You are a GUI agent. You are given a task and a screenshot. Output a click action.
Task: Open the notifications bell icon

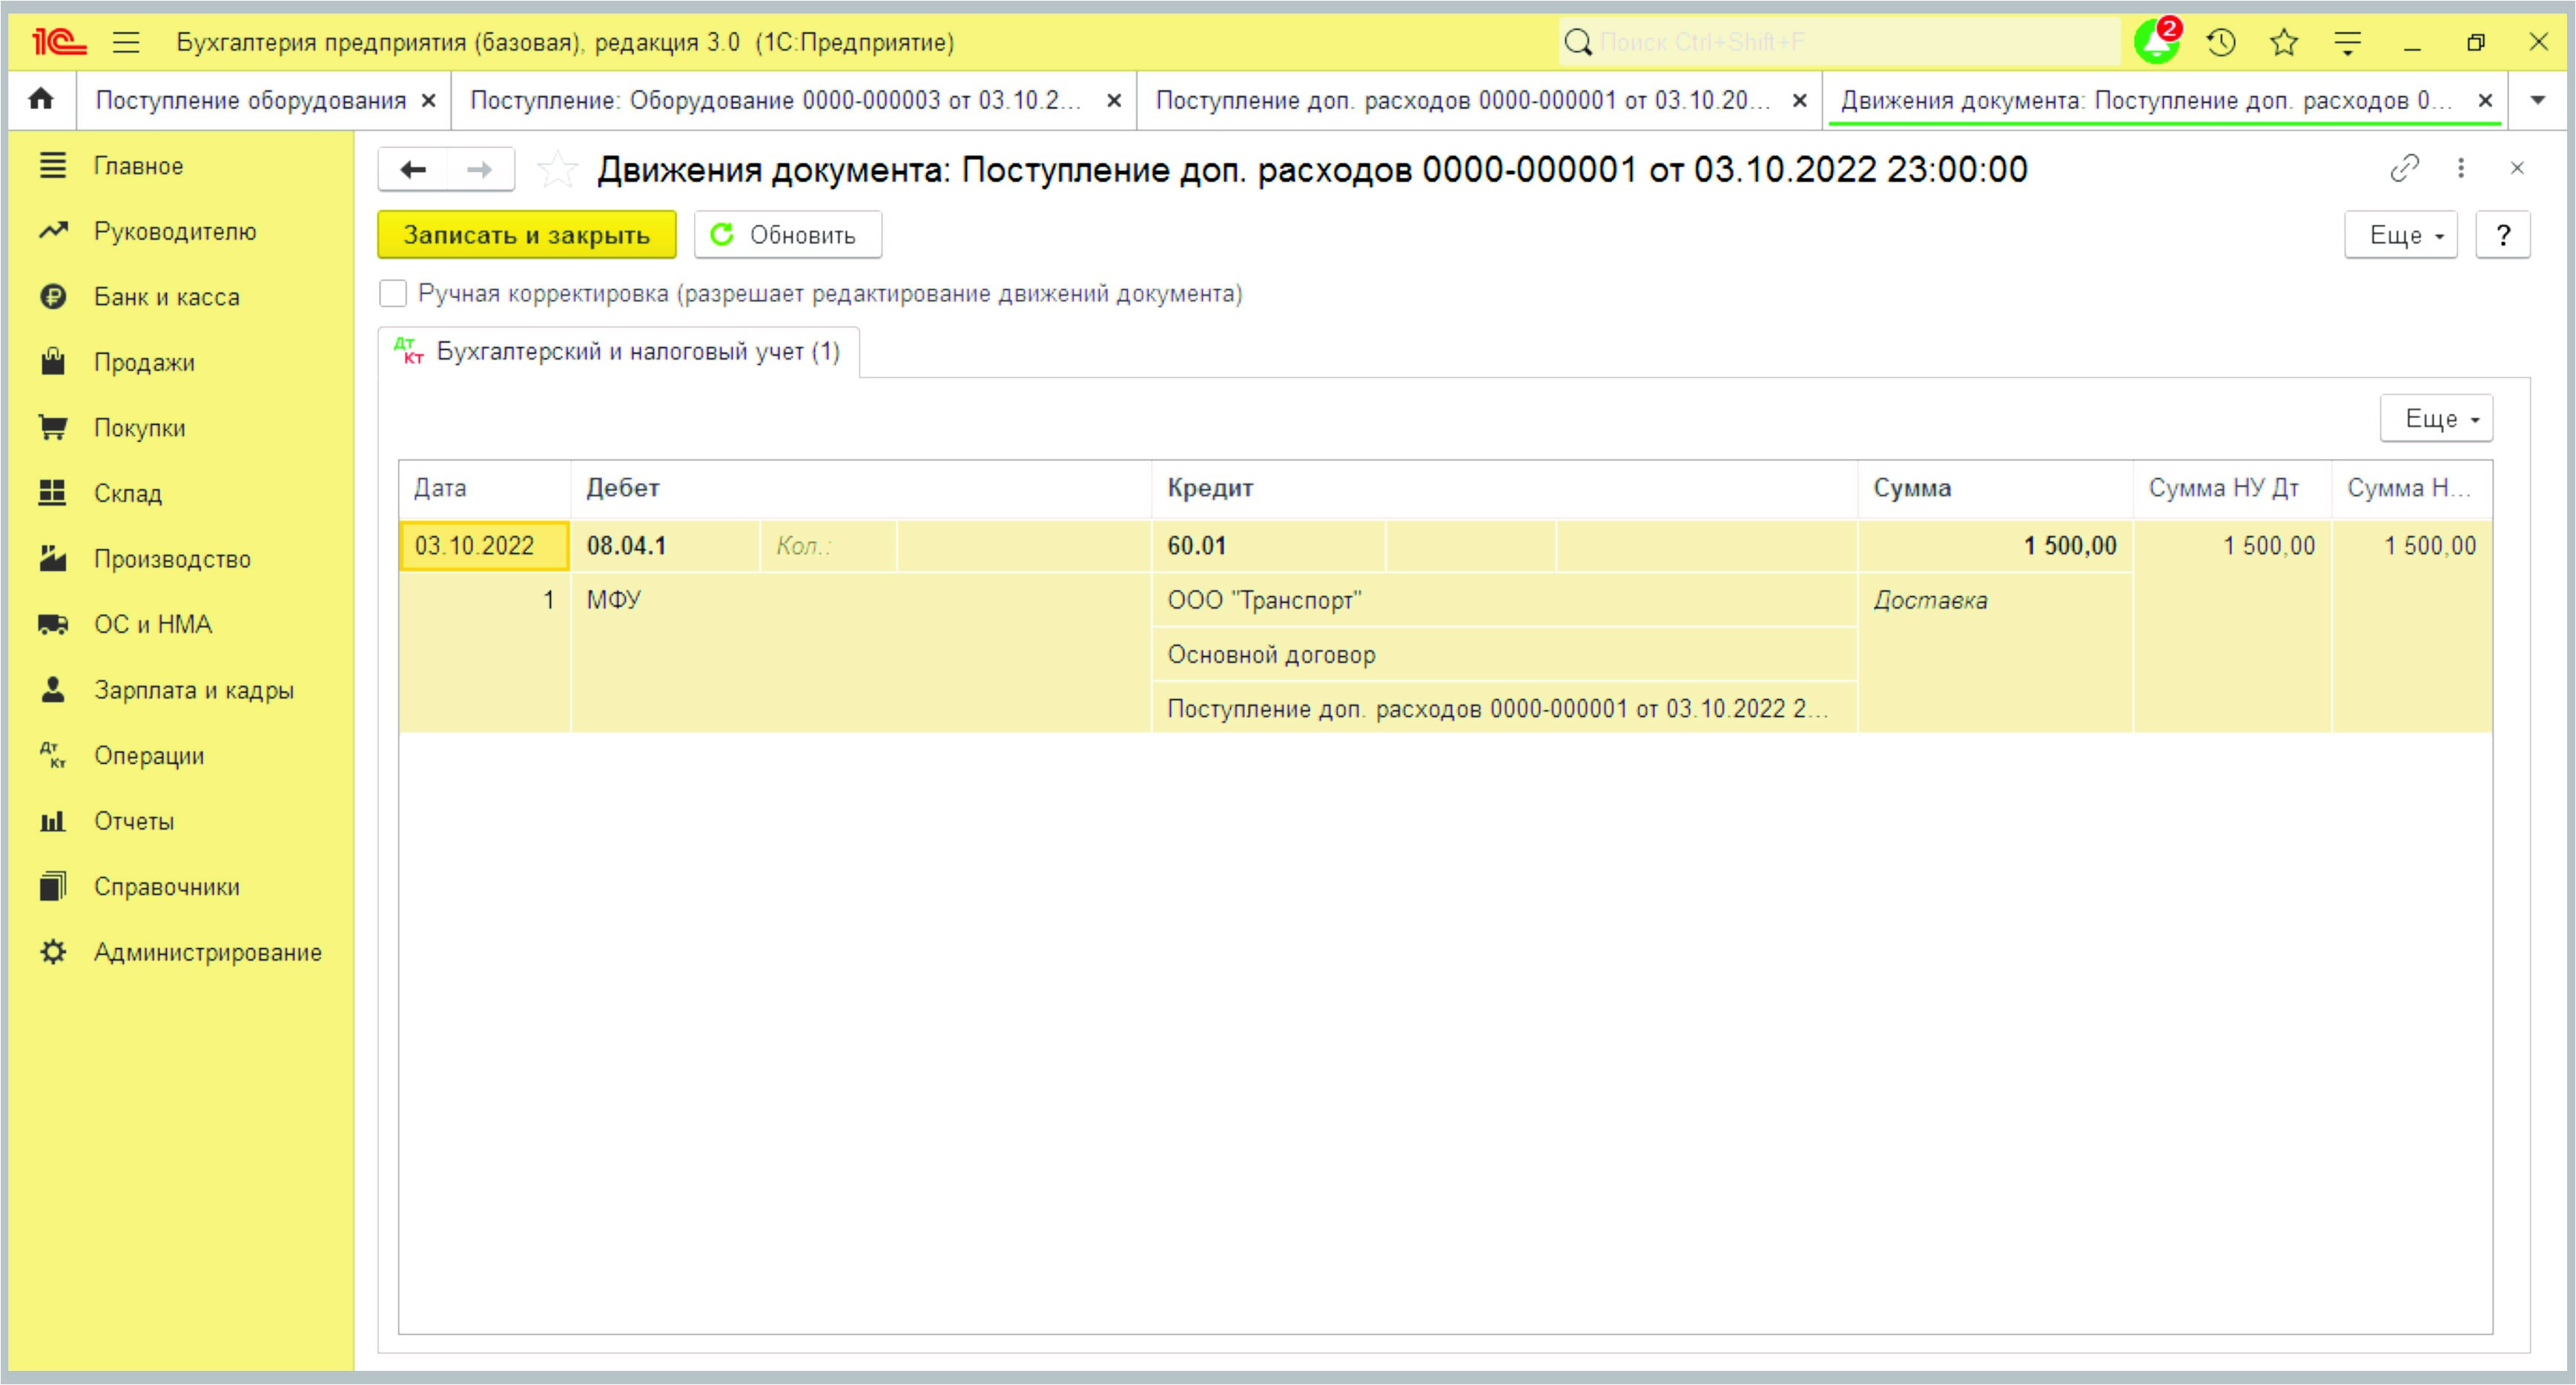click(2156, 42)
